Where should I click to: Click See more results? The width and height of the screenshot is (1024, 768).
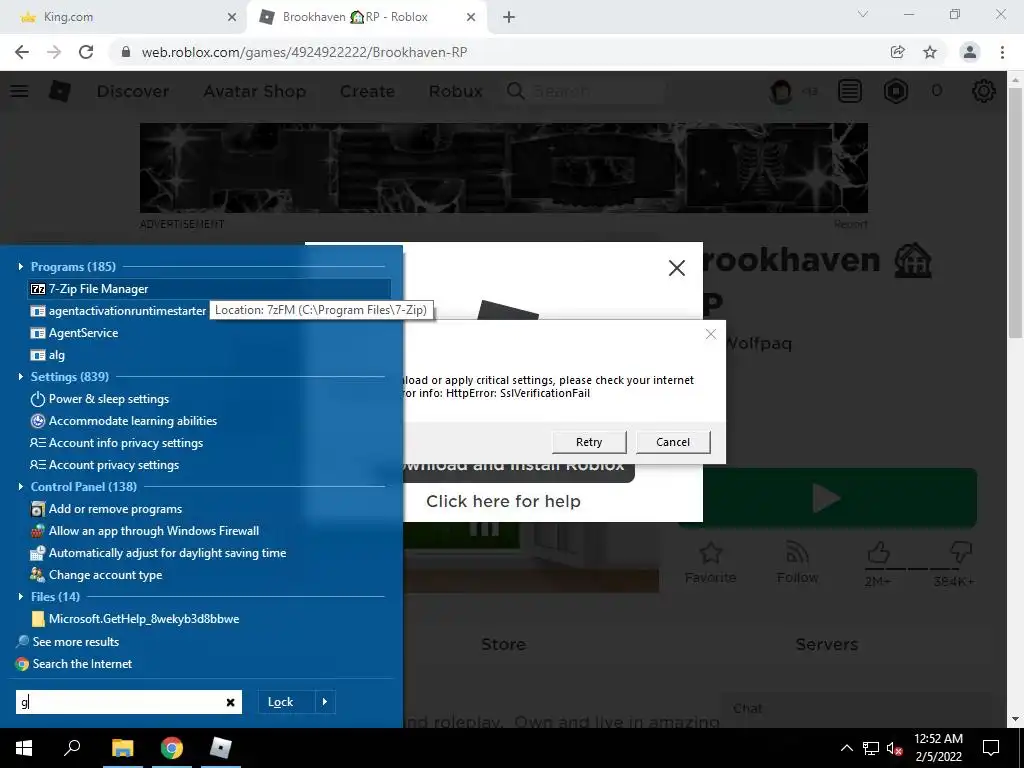(68, 642)
